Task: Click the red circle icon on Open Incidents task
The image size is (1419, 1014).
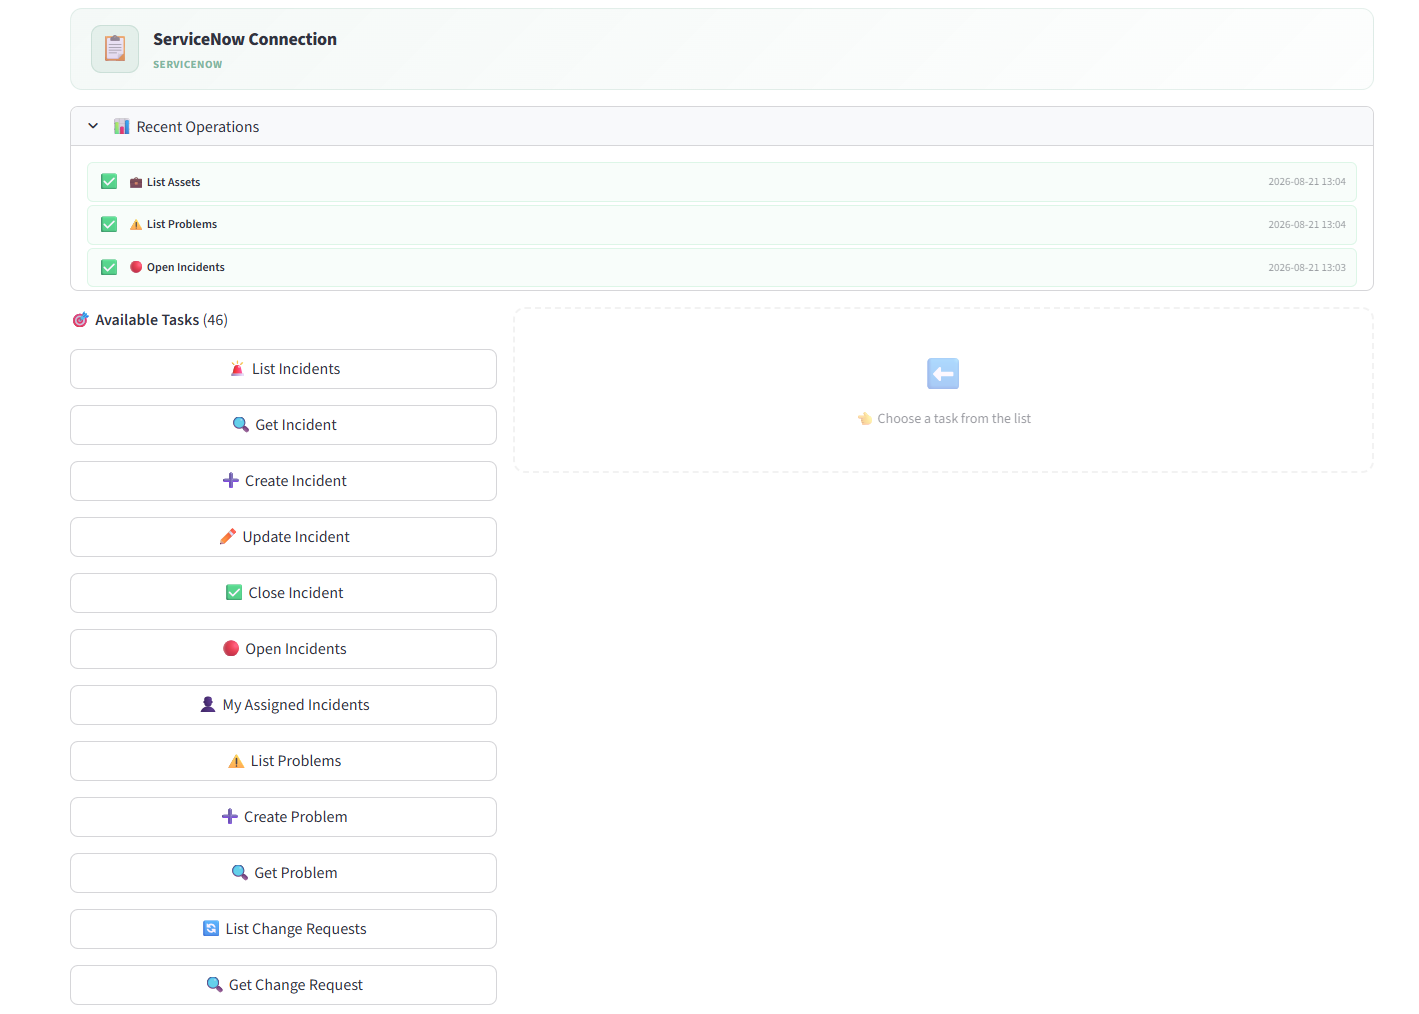Action: 231,649
